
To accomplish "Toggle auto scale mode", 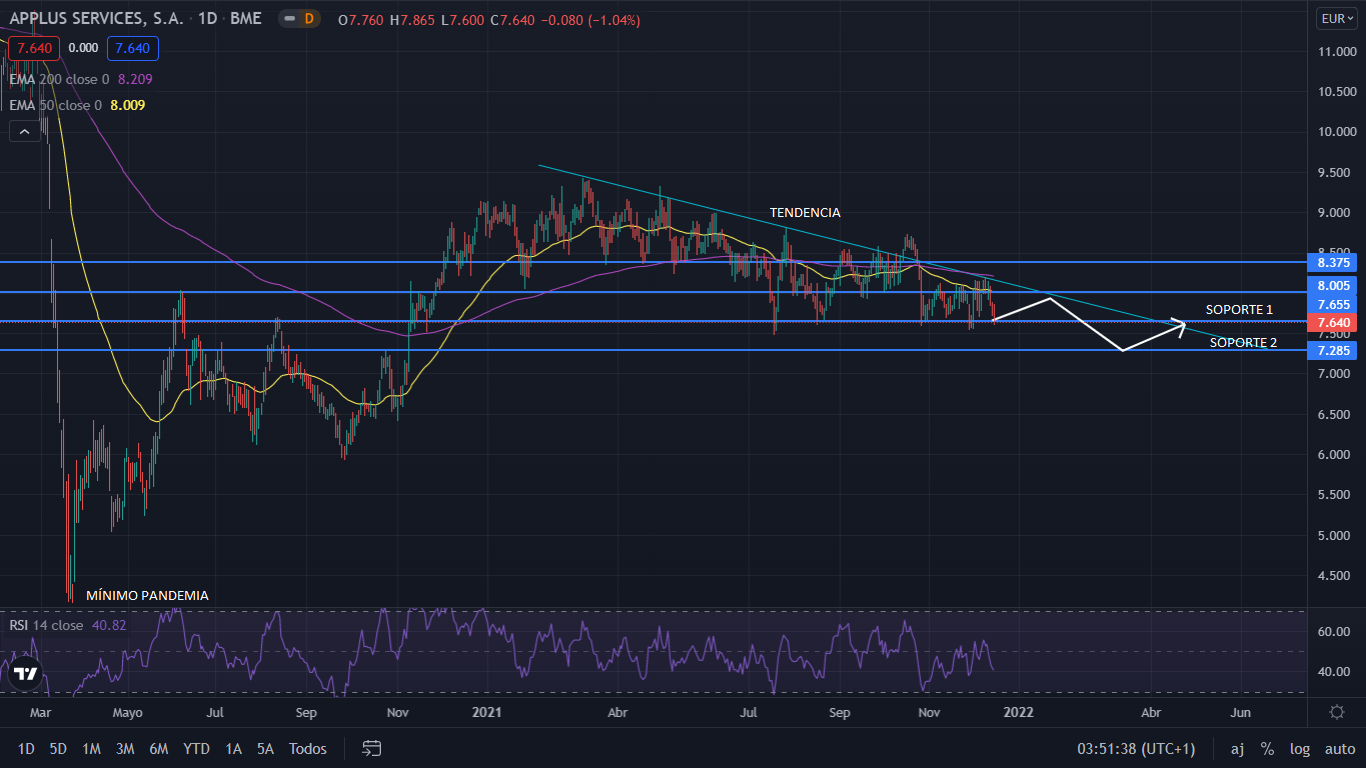I will (x=1339, y=748).
